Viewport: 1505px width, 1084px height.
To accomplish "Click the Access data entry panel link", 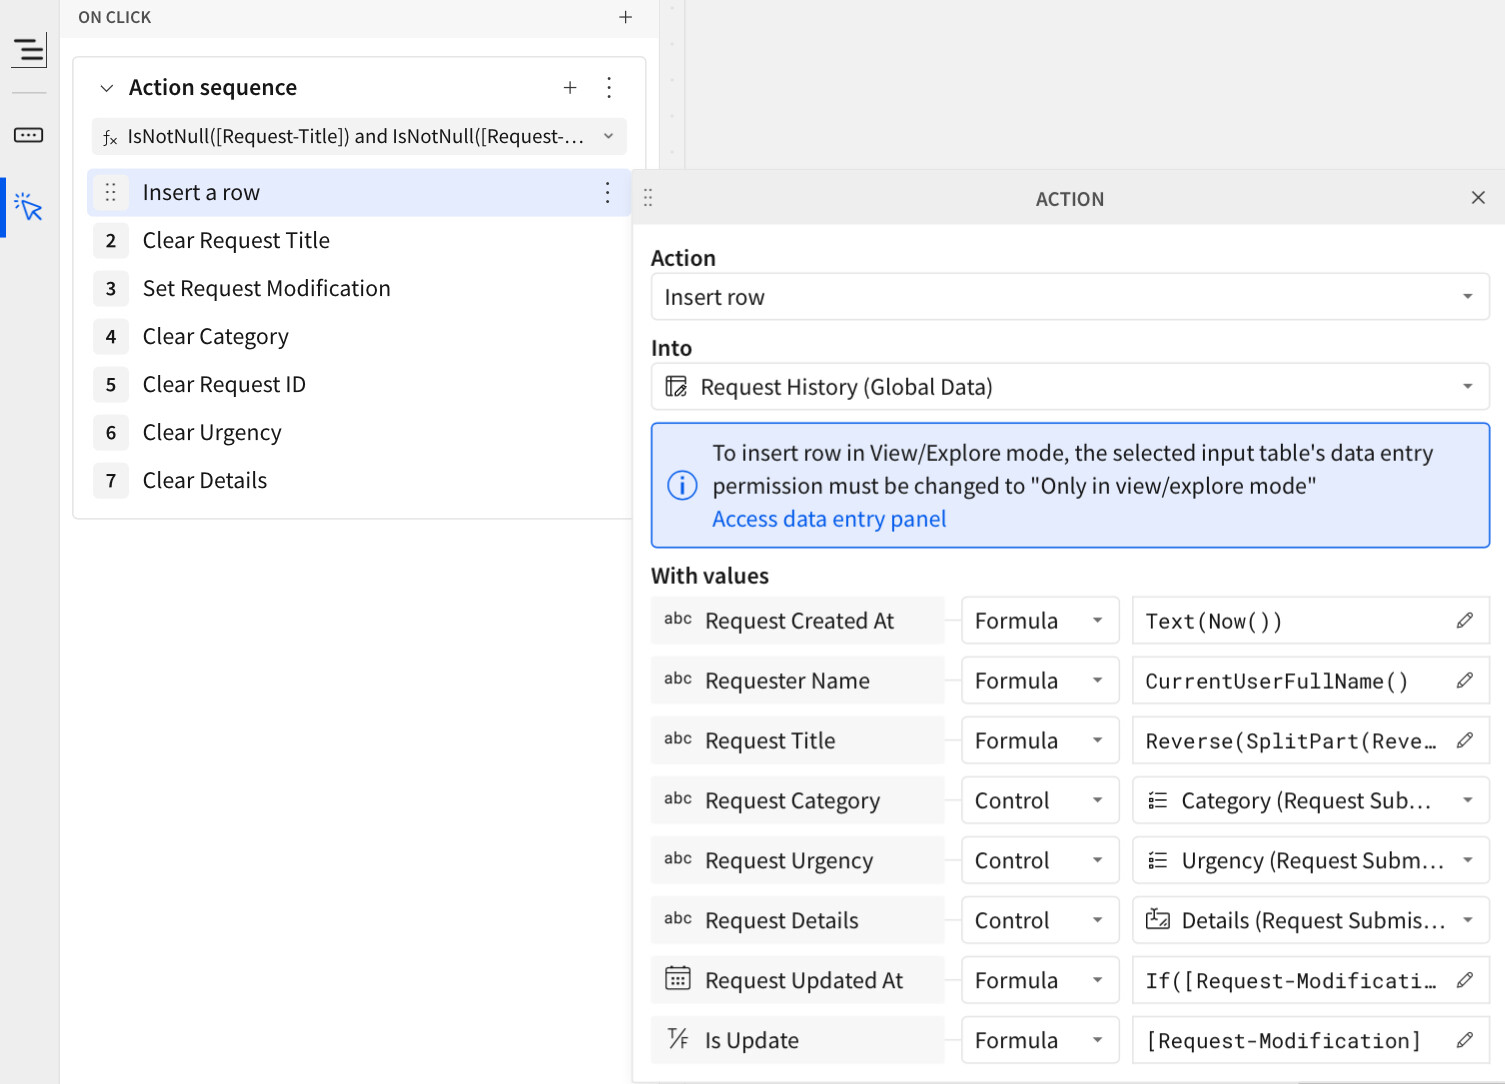I will click(x=829, y=519).
